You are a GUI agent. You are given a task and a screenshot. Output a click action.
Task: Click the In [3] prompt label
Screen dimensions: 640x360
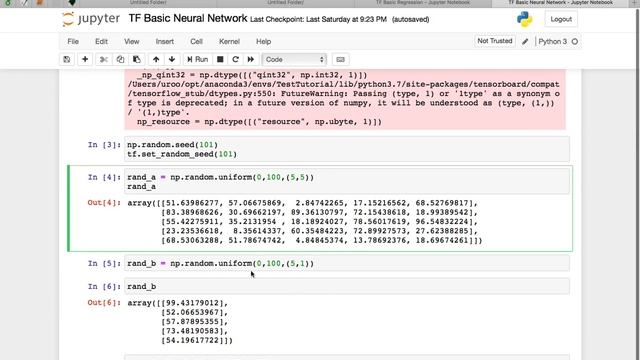coord(104,145)
